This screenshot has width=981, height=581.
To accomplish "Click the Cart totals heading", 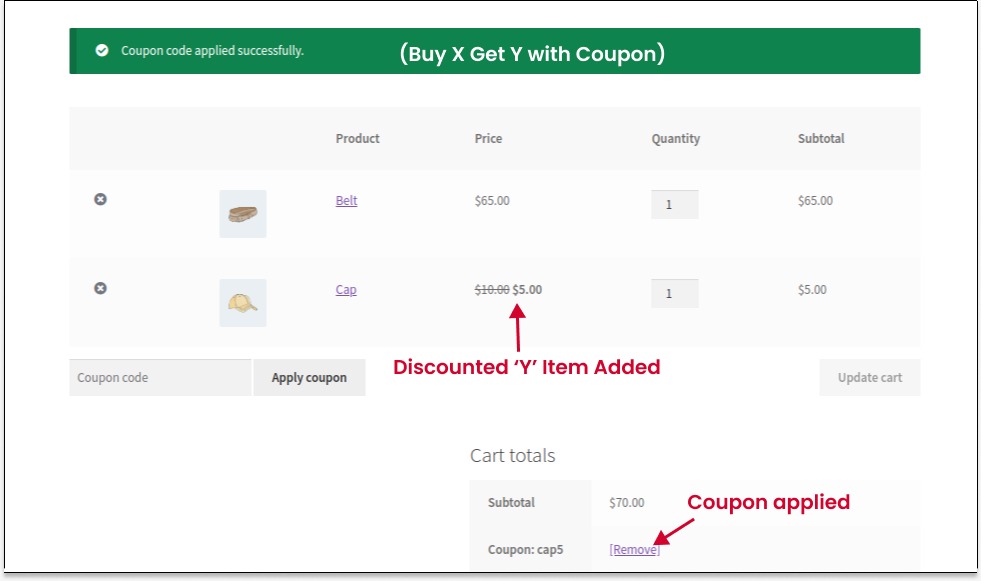I will (x=513, y=456).
